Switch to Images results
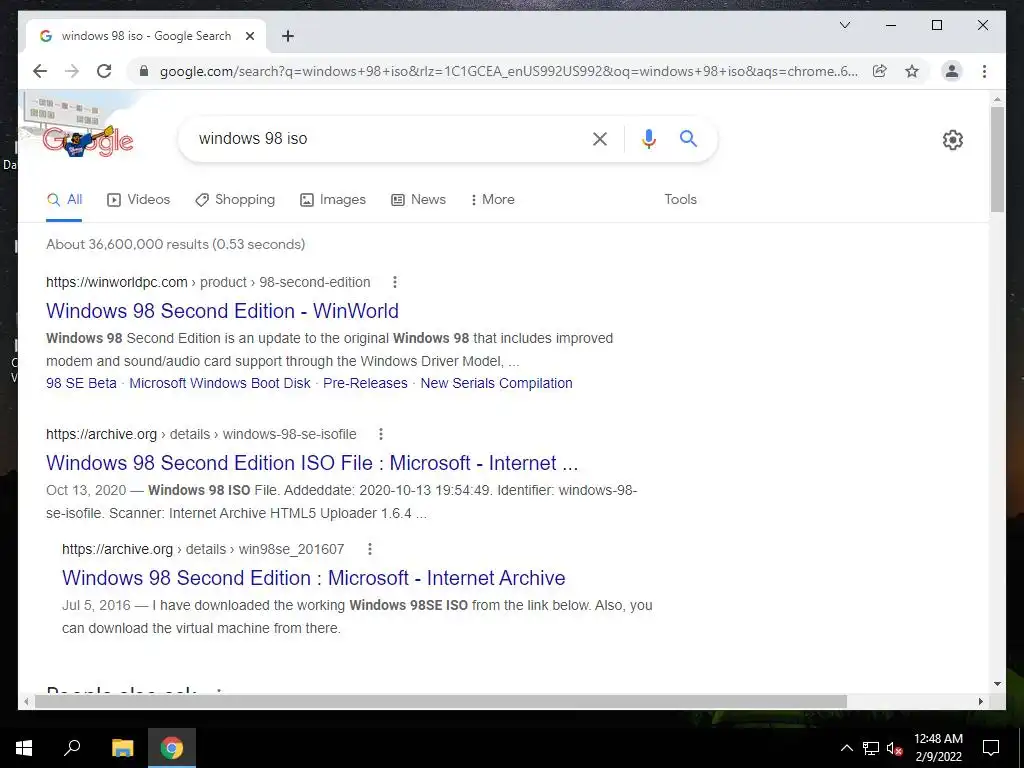 pyautogui.click(x=332, y=200)
